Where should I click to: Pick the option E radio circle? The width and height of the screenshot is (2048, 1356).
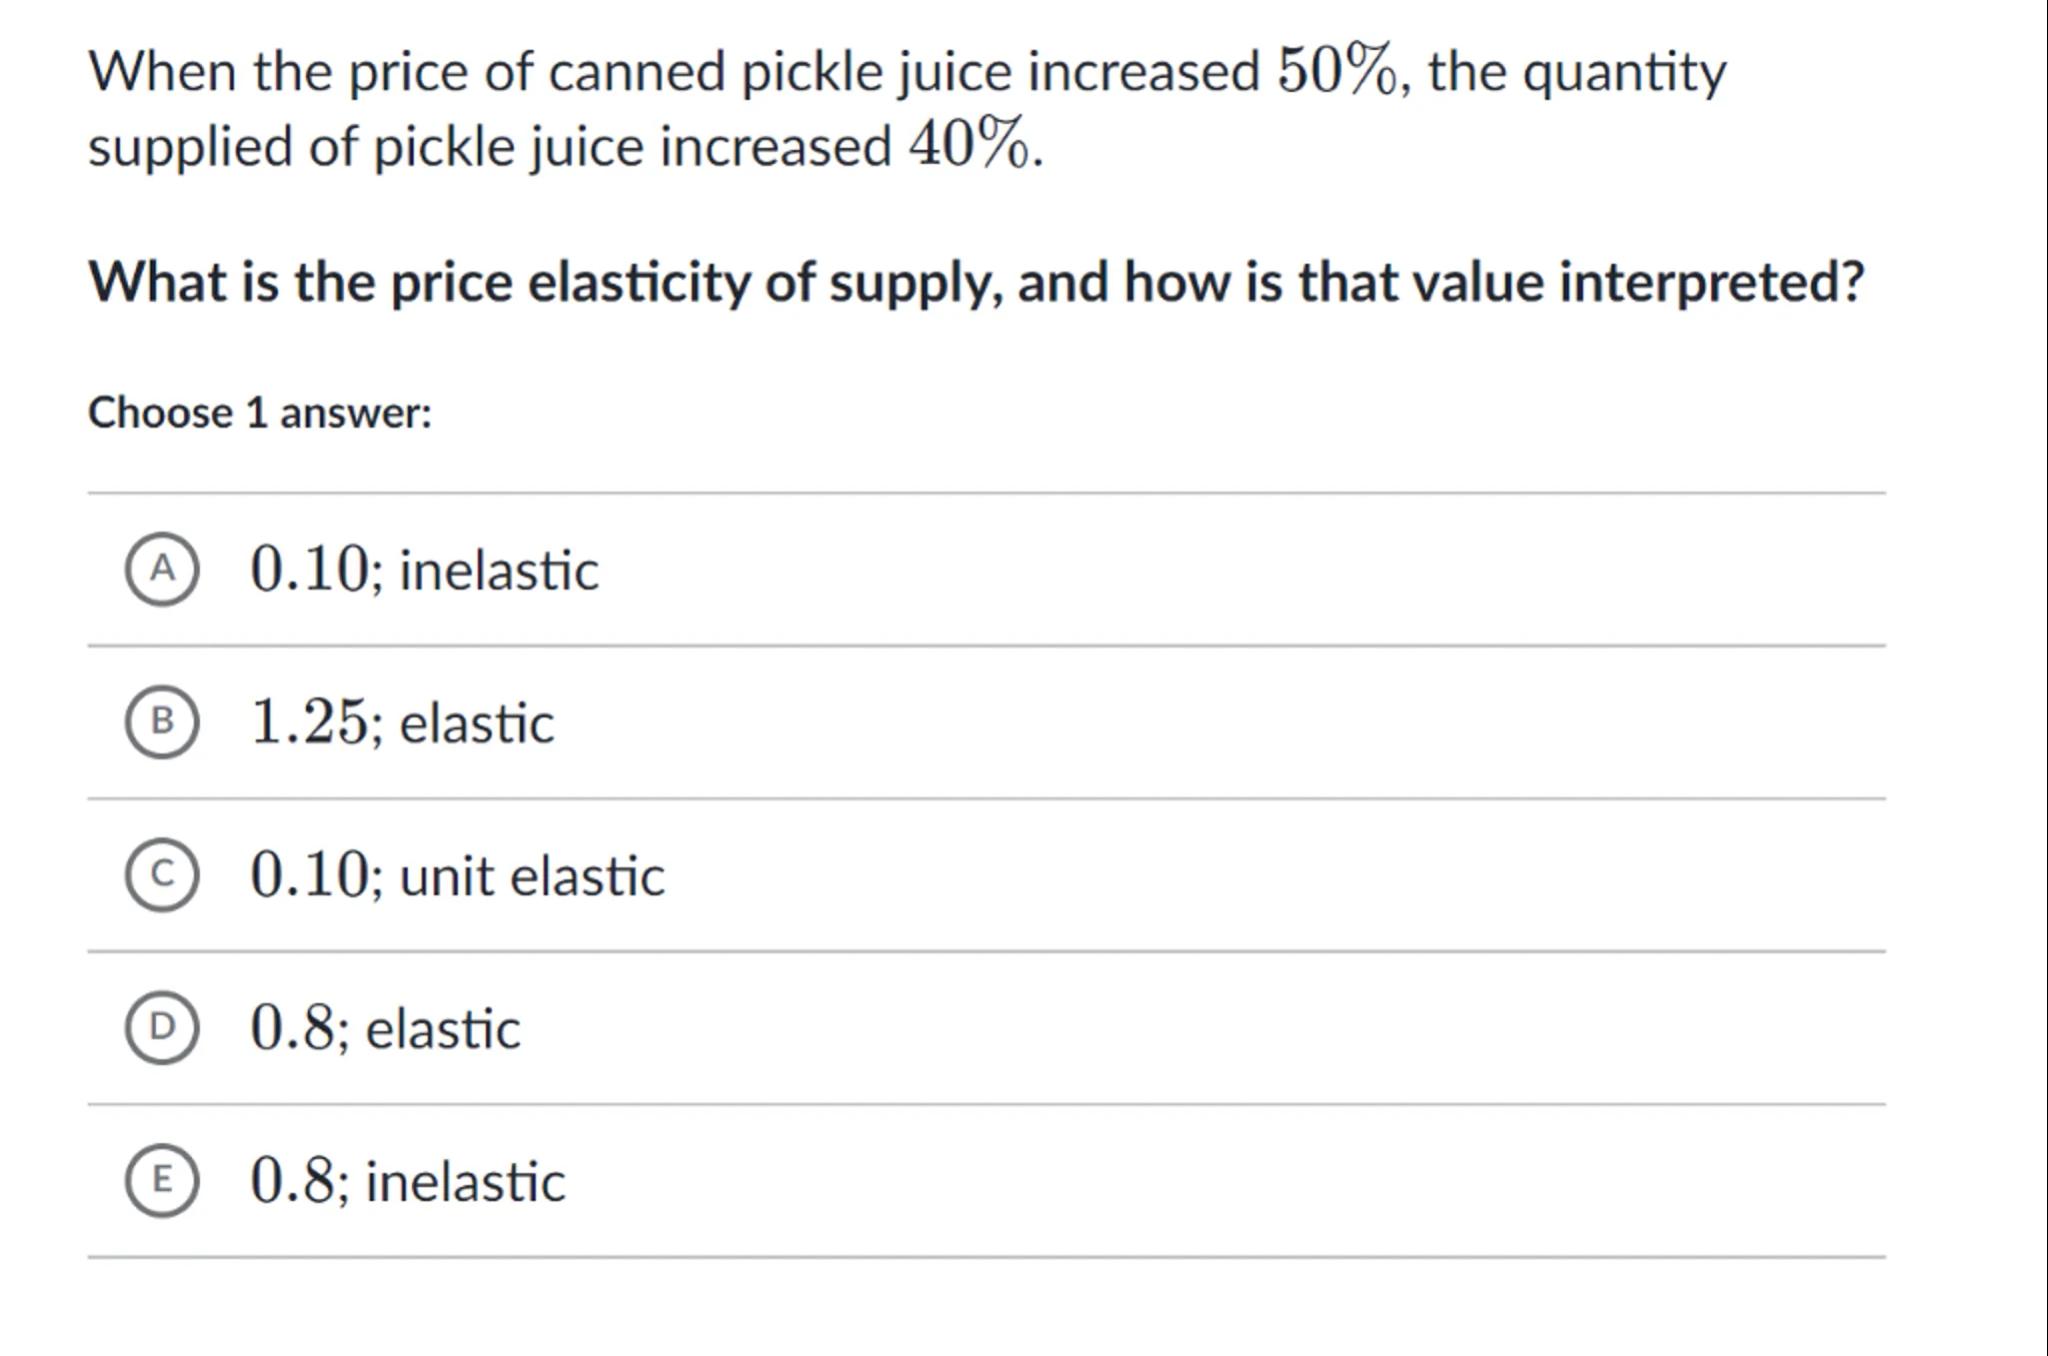[162, 1181]
